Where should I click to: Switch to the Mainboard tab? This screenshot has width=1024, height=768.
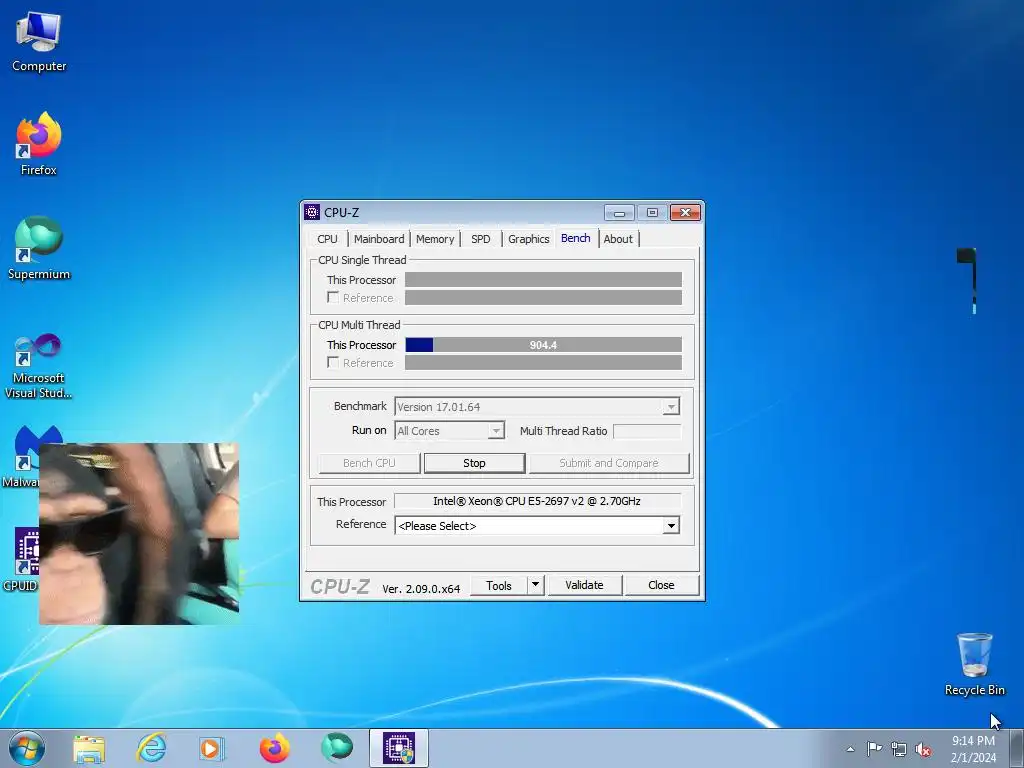[379, 239]
